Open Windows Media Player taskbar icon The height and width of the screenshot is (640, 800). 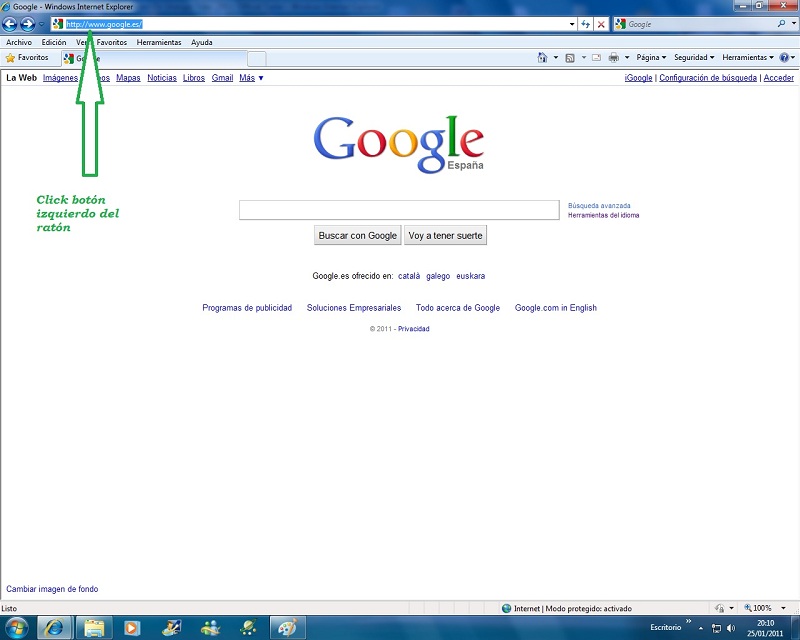click(x=132, y=628)
